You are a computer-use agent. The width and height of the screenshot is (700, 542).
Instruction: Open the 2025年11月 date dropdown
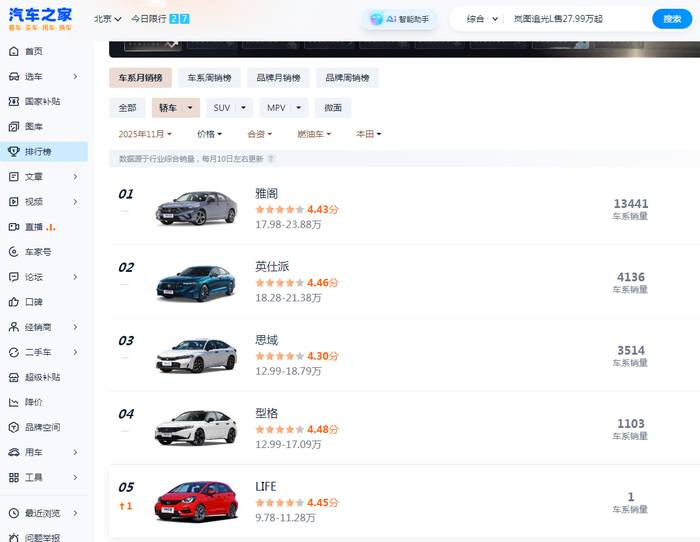click(x=145, y=134)
